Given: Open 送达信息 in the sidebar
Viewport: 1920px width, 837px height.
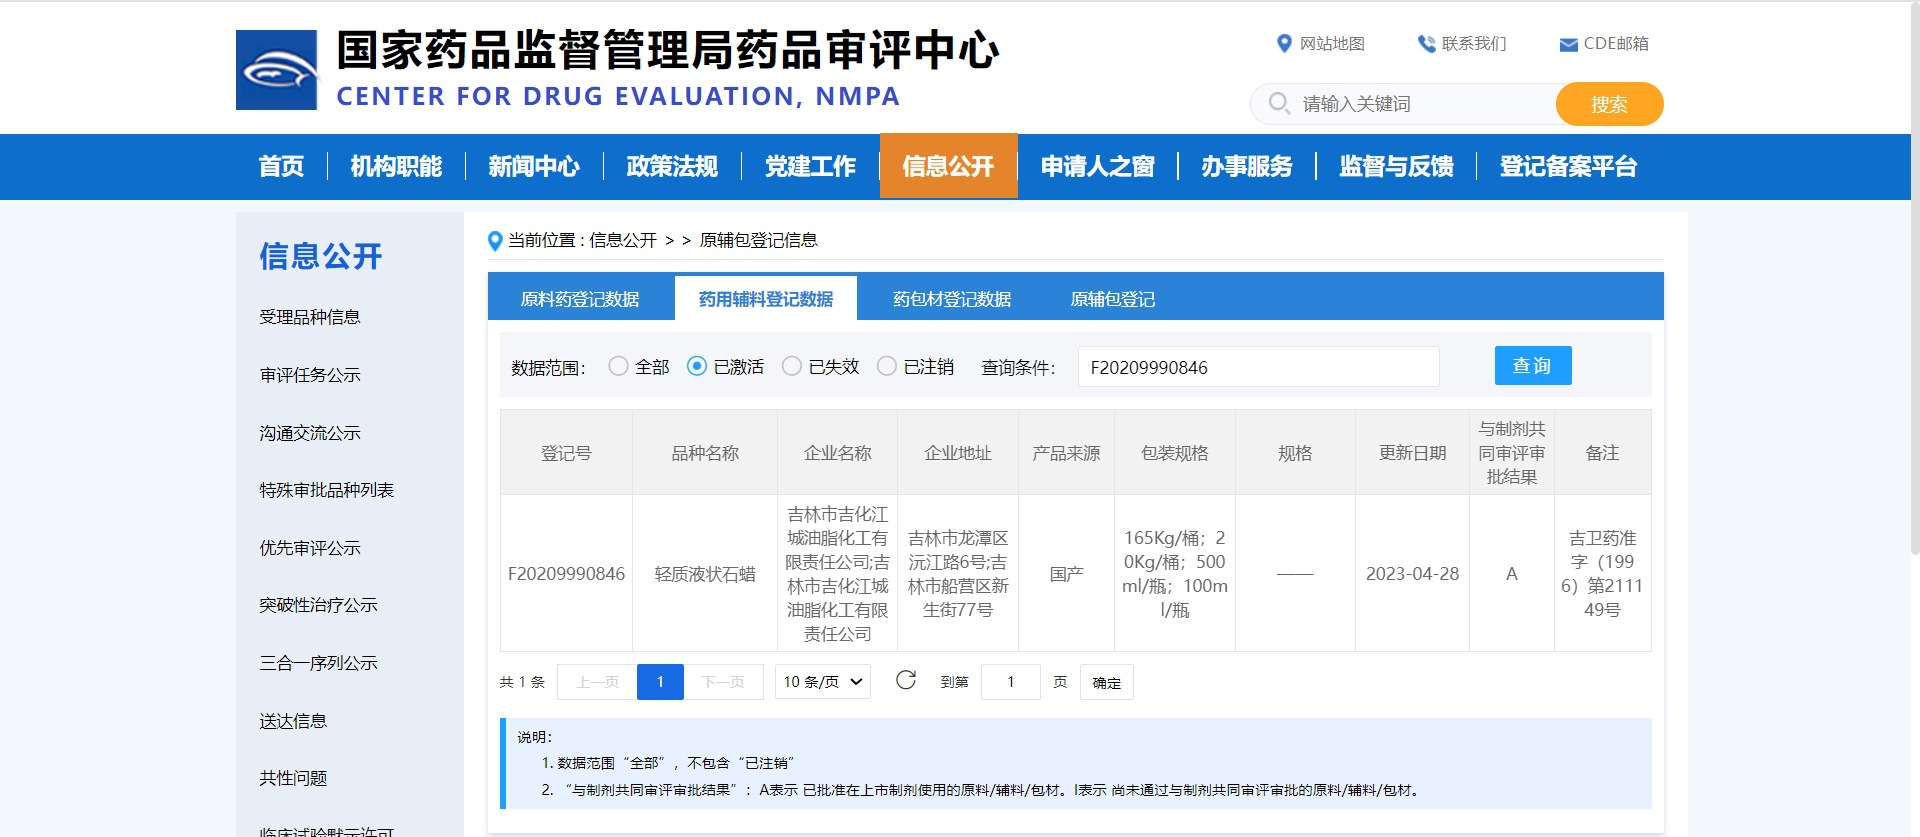Looking at the screenshot, I should tap(293, 721).
